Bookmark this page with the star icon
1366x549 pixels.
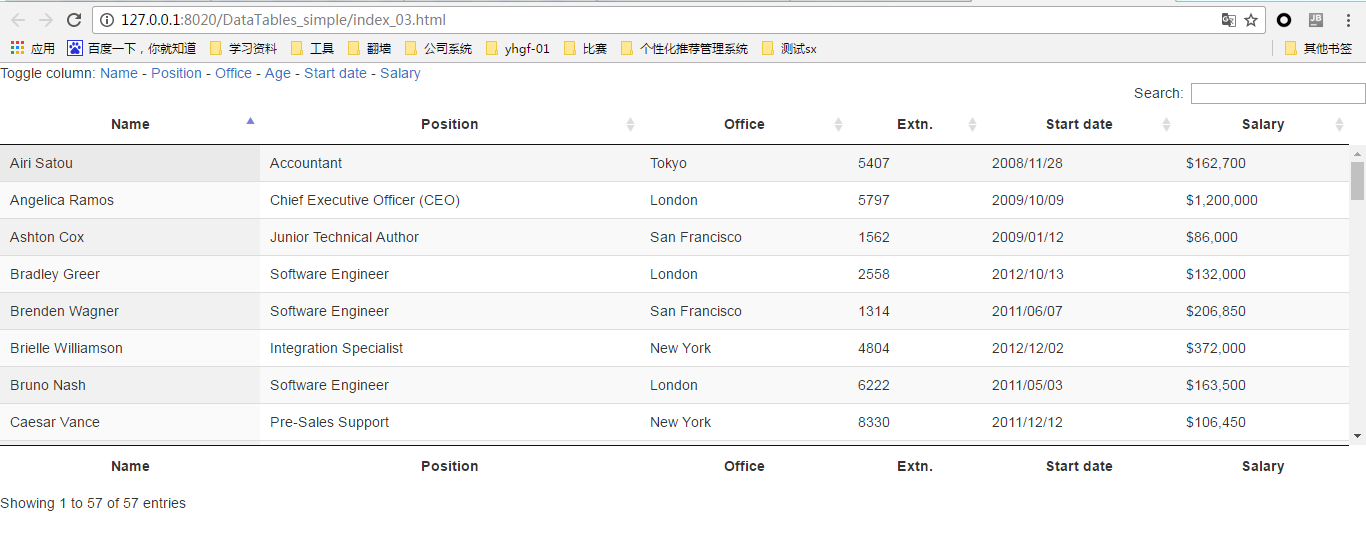(x=1251, y=20)
